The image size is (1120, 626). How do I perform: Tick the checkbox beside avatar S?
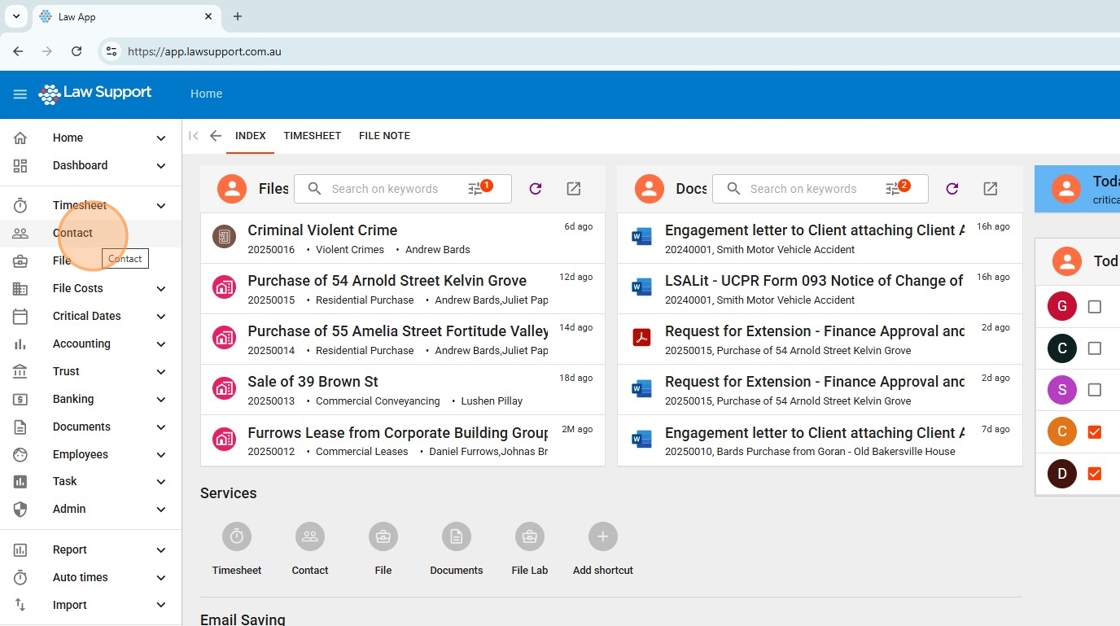point(1094,390)
